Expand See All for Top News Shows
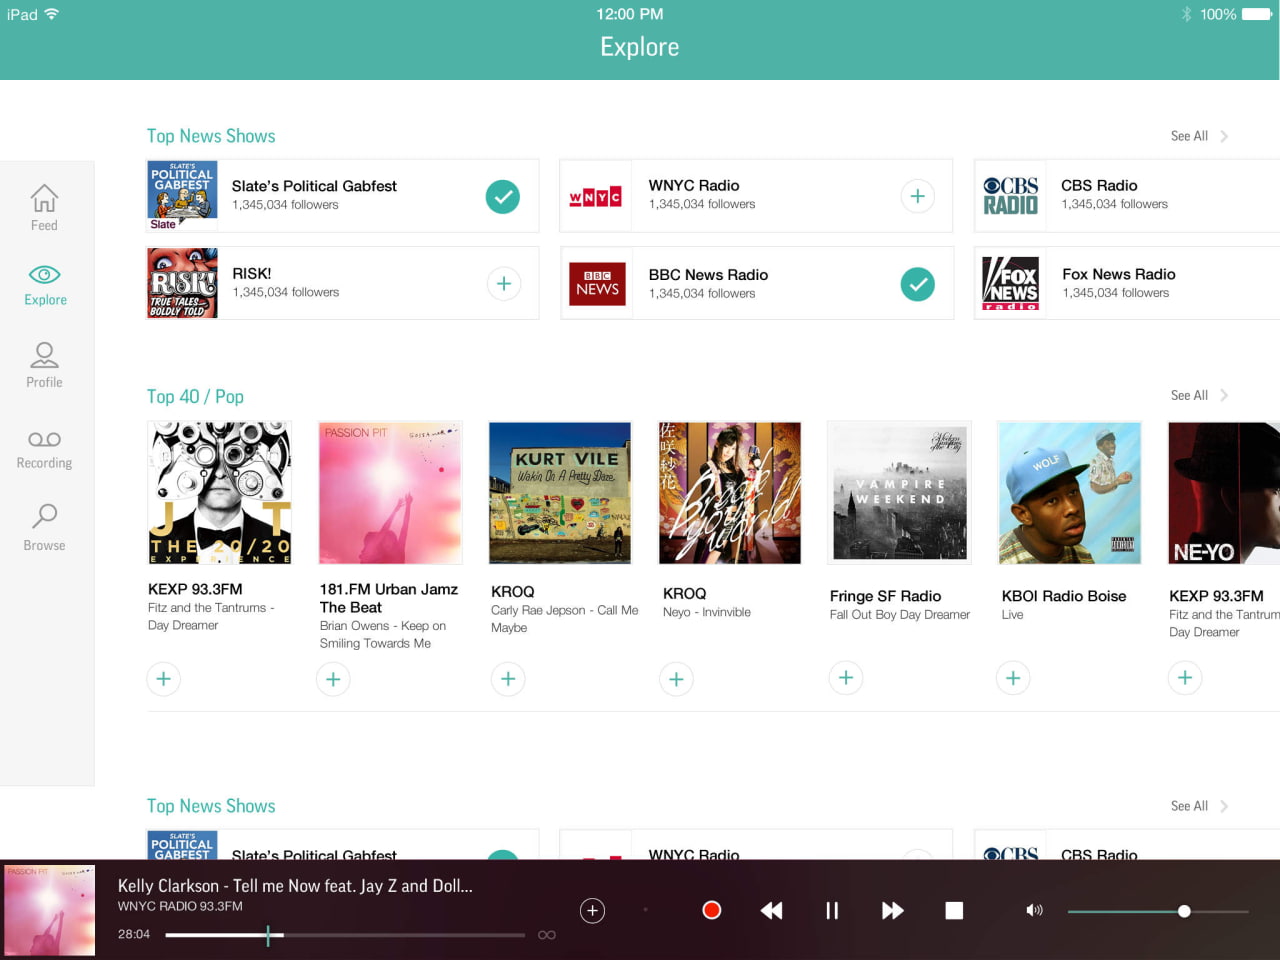 (x=1189, y=136)
